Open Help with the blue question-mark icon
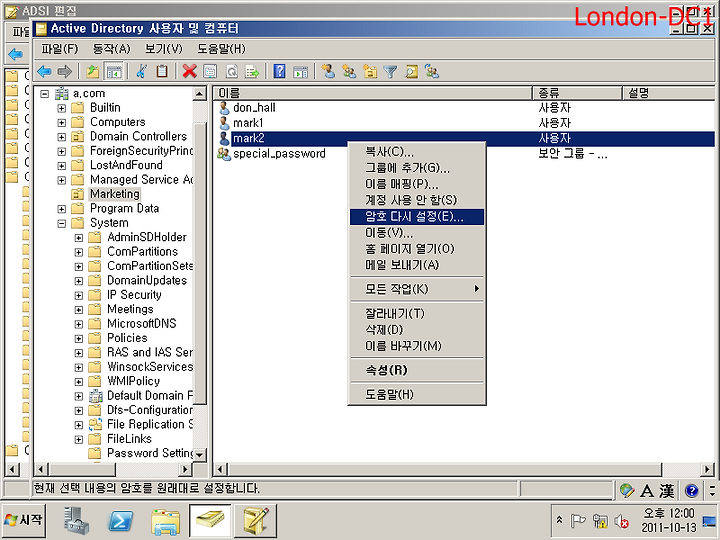 [x=279, y=71]
